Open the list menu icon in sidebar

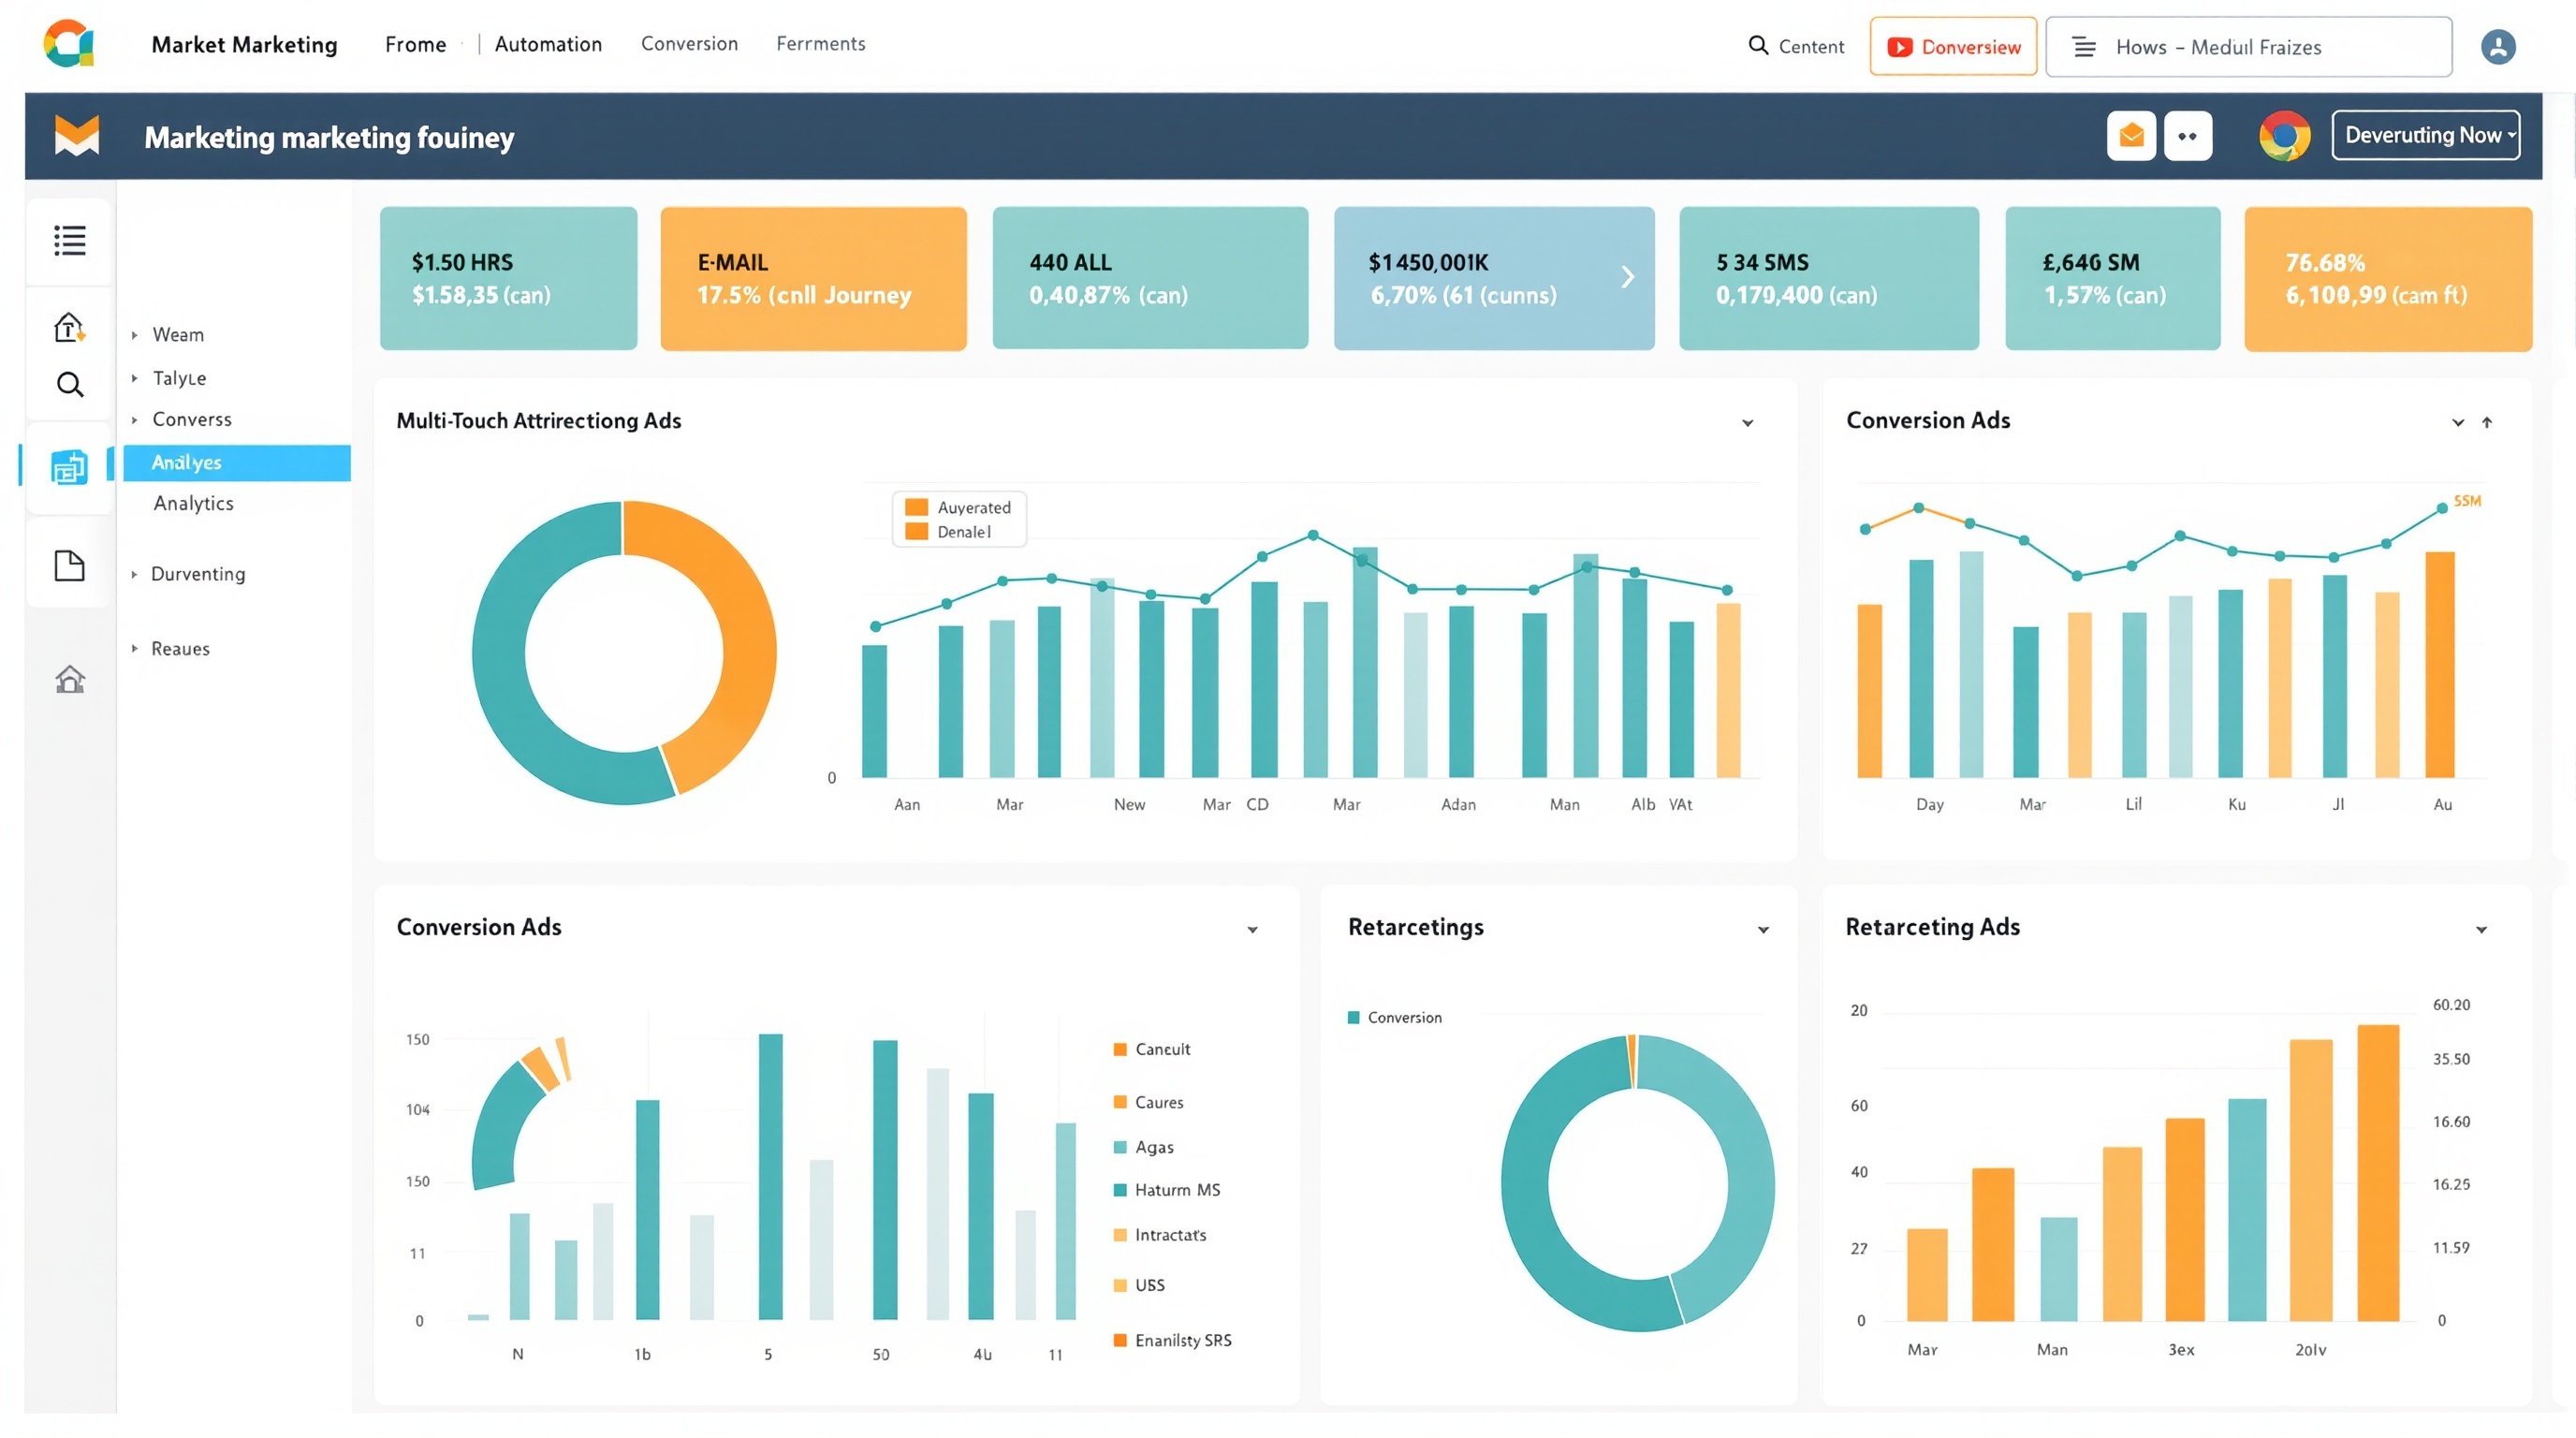point(69,240)
